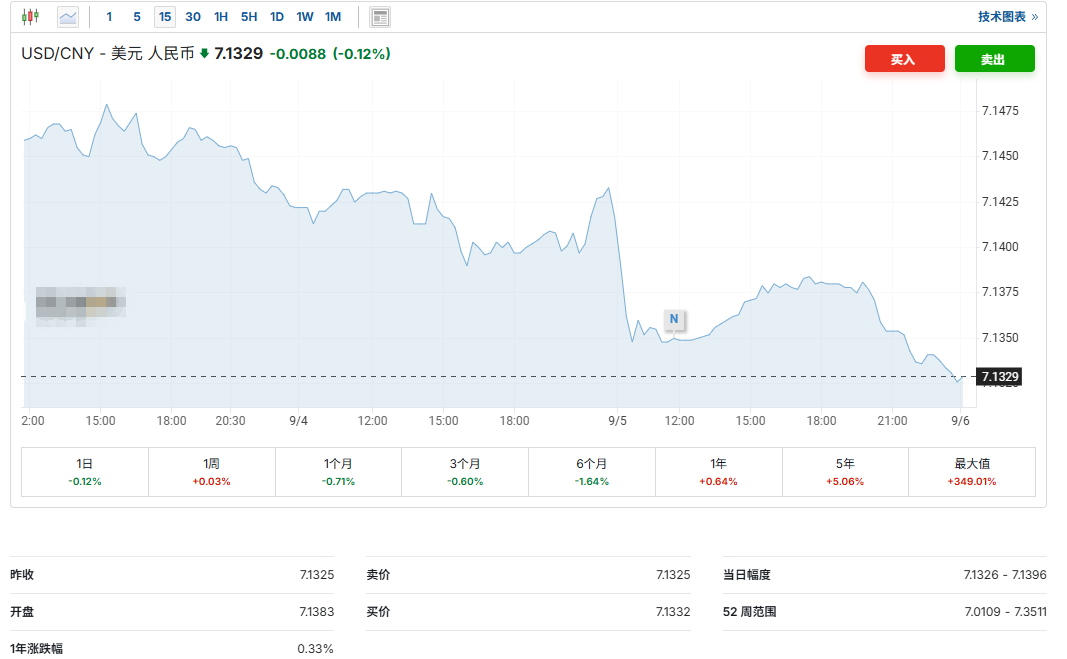
Task: Switch to the 6个月 range tab
Action: (x=592, y=472)
